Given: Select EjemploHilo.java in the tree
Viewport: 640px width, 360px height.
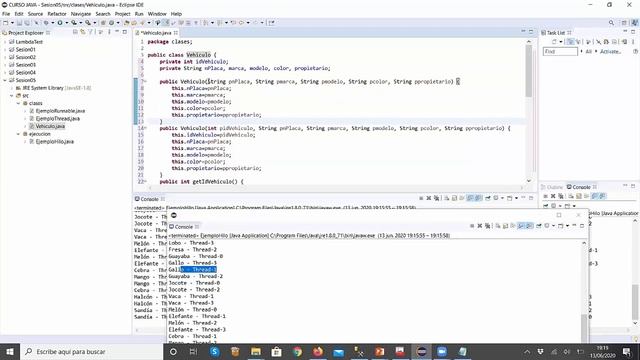Looking at the screenshot, I should [54, 142].
